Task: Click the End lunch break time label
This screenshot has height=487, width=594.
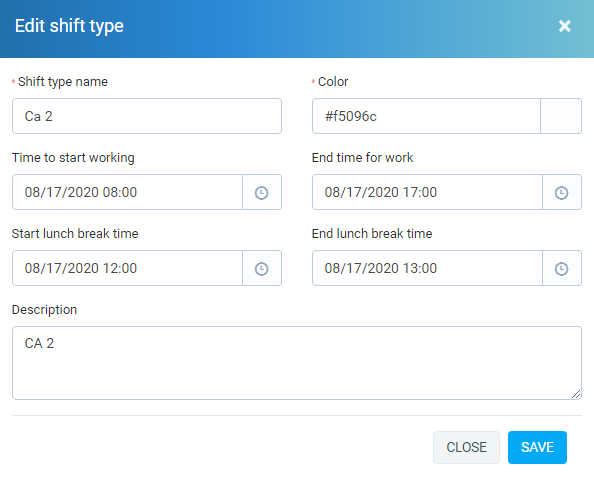Action: 372,234
